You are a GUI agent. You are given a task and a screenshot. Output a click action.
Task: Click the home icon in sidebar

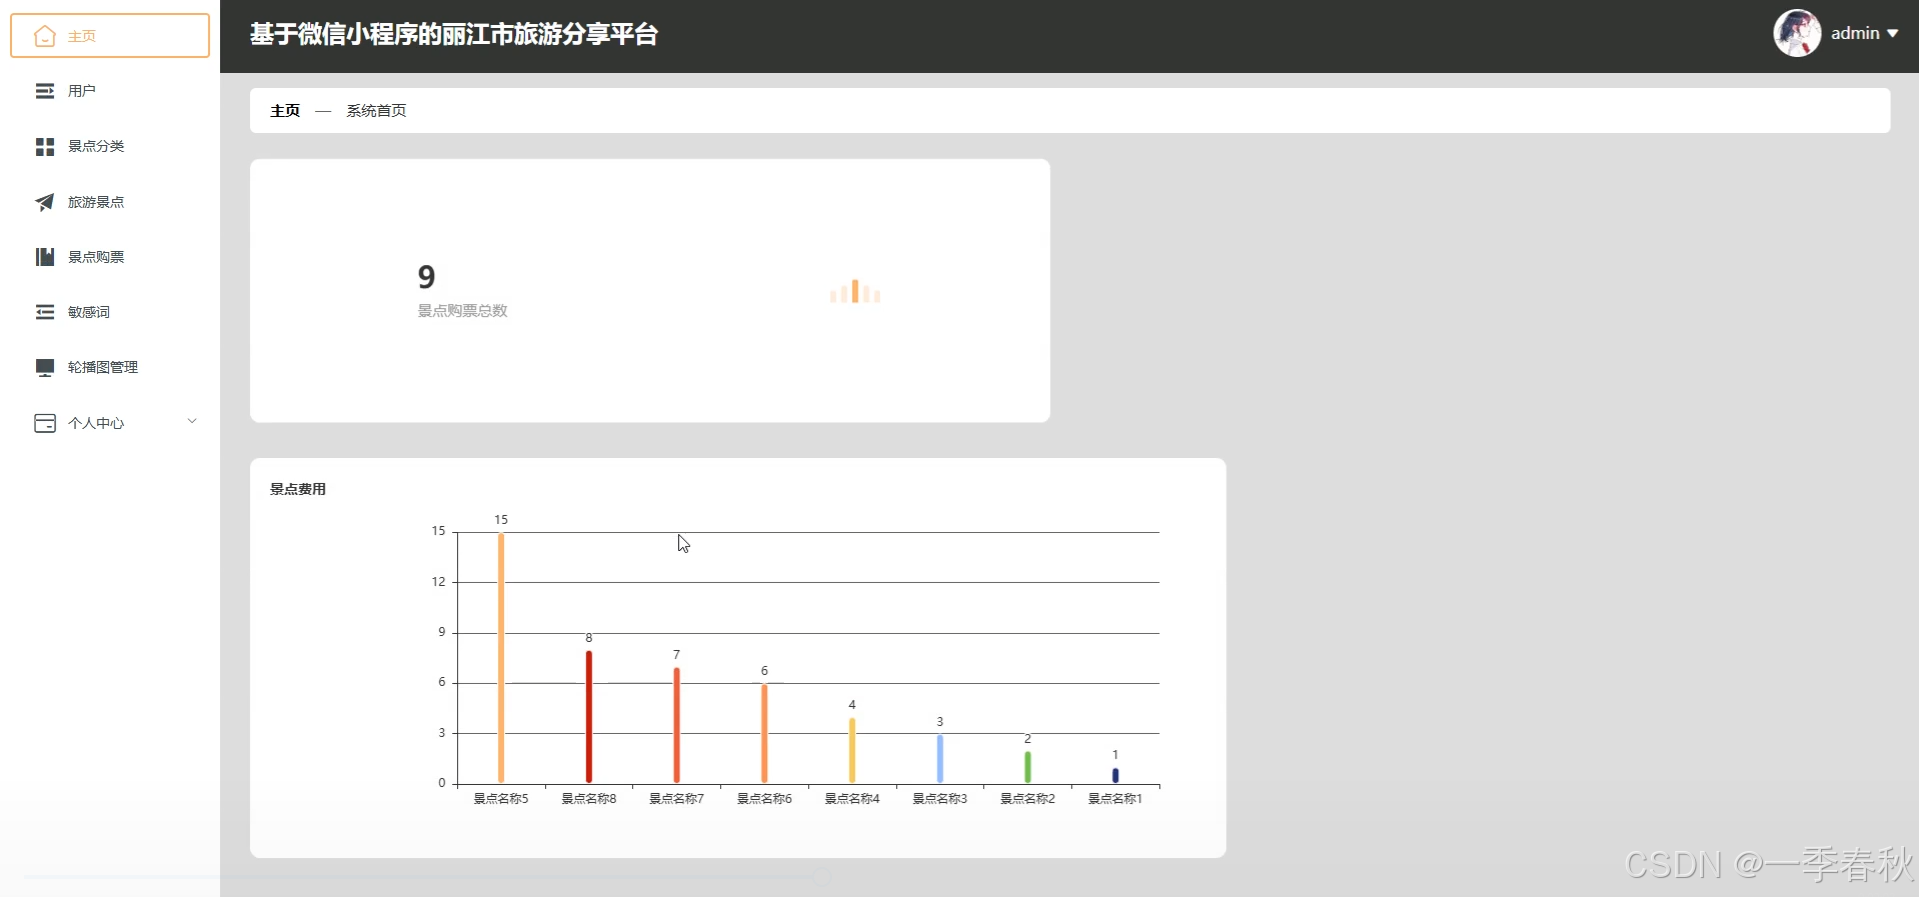coord(44,36)
